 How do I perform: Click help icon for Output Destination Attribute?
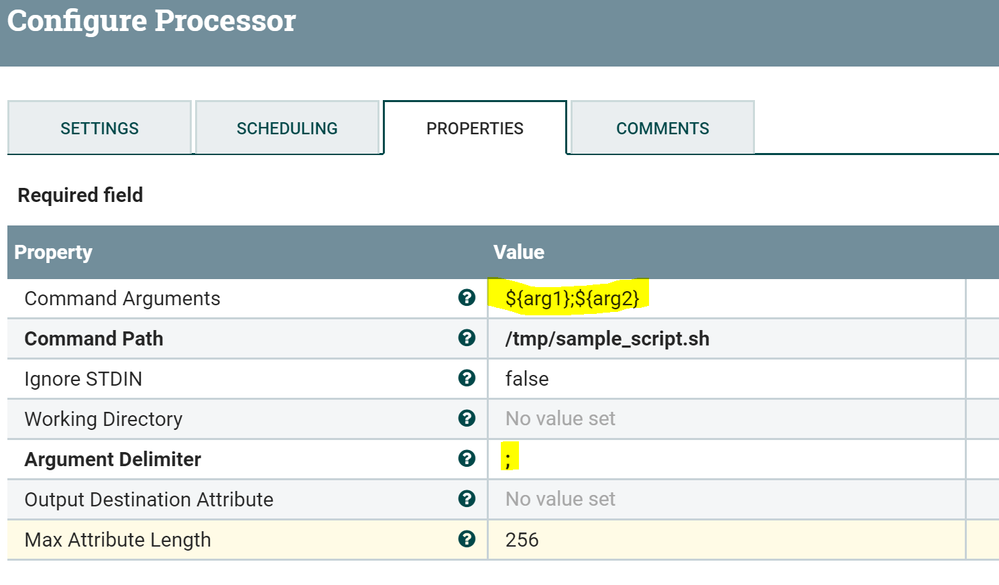[x=466, y=498]
